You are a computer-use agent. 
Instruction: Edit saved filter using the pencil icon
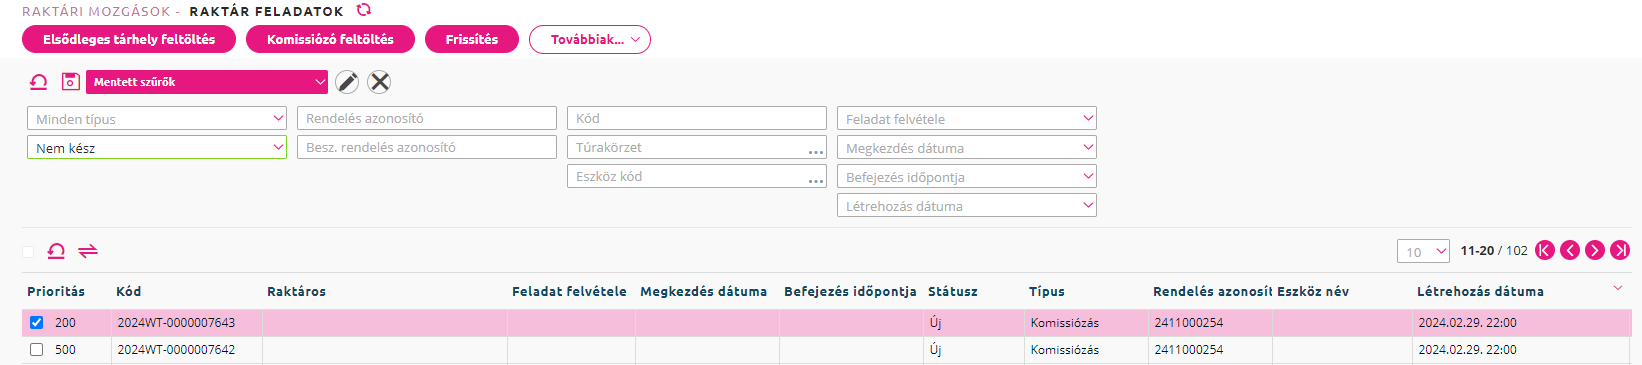(x=347, y=82)
